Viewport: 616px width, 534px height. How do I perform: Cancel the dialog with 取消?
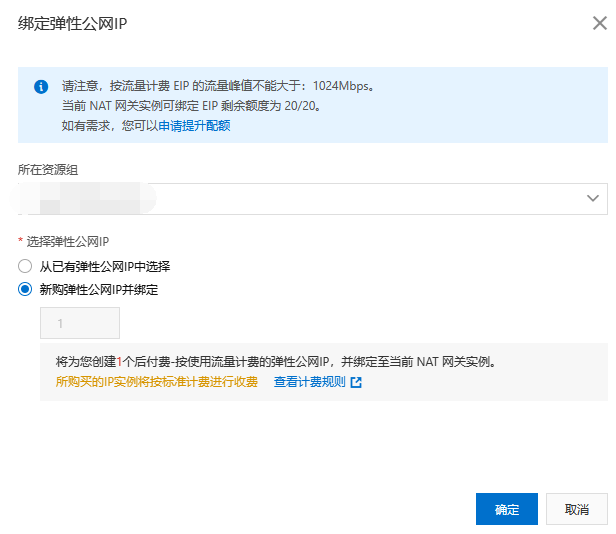577,509
